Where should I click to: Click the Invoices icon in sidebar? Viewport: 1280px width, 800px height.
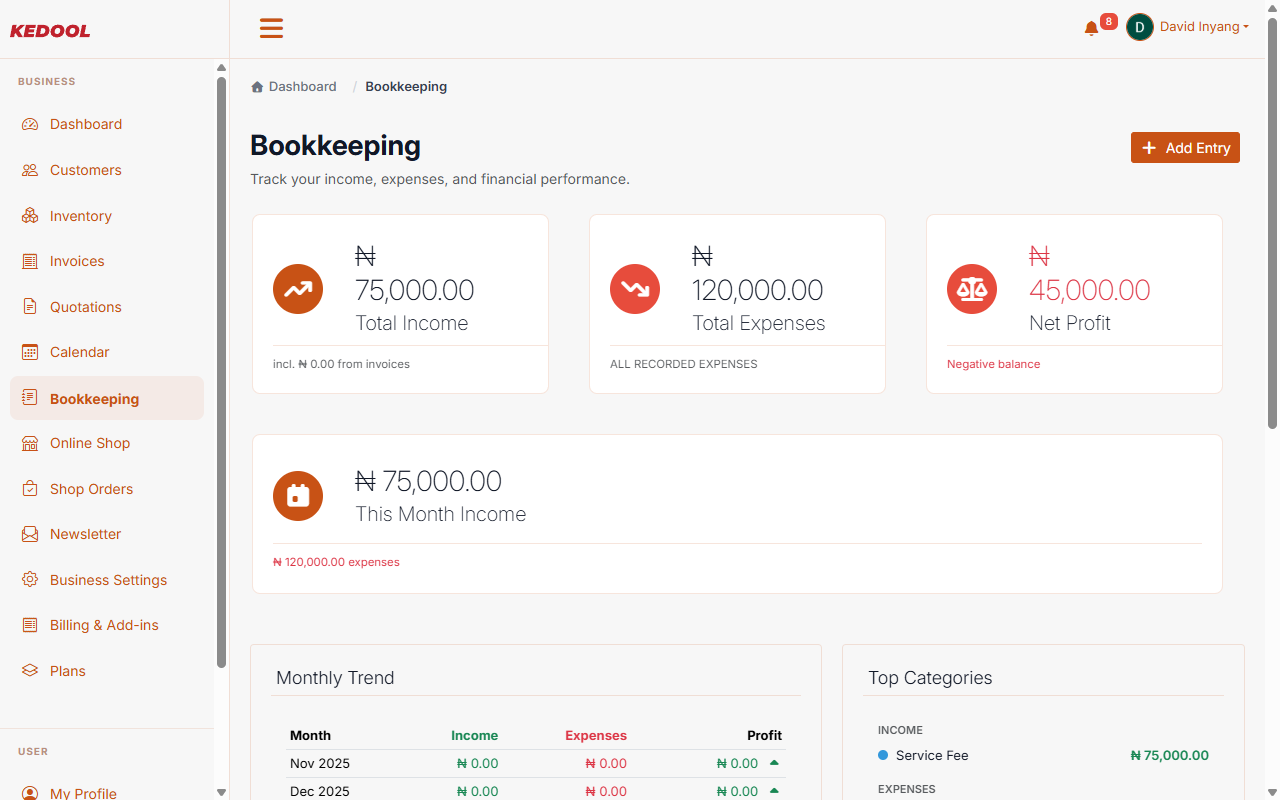(30, 261)
